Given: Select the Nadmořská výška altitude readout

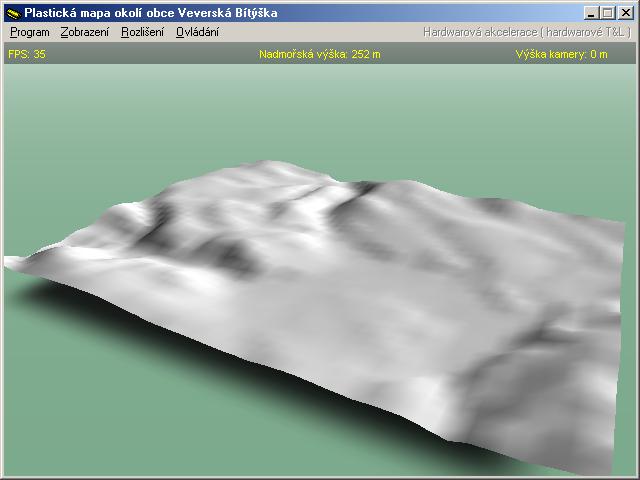Looking at the screenshot, I should (x=319, y=54).
